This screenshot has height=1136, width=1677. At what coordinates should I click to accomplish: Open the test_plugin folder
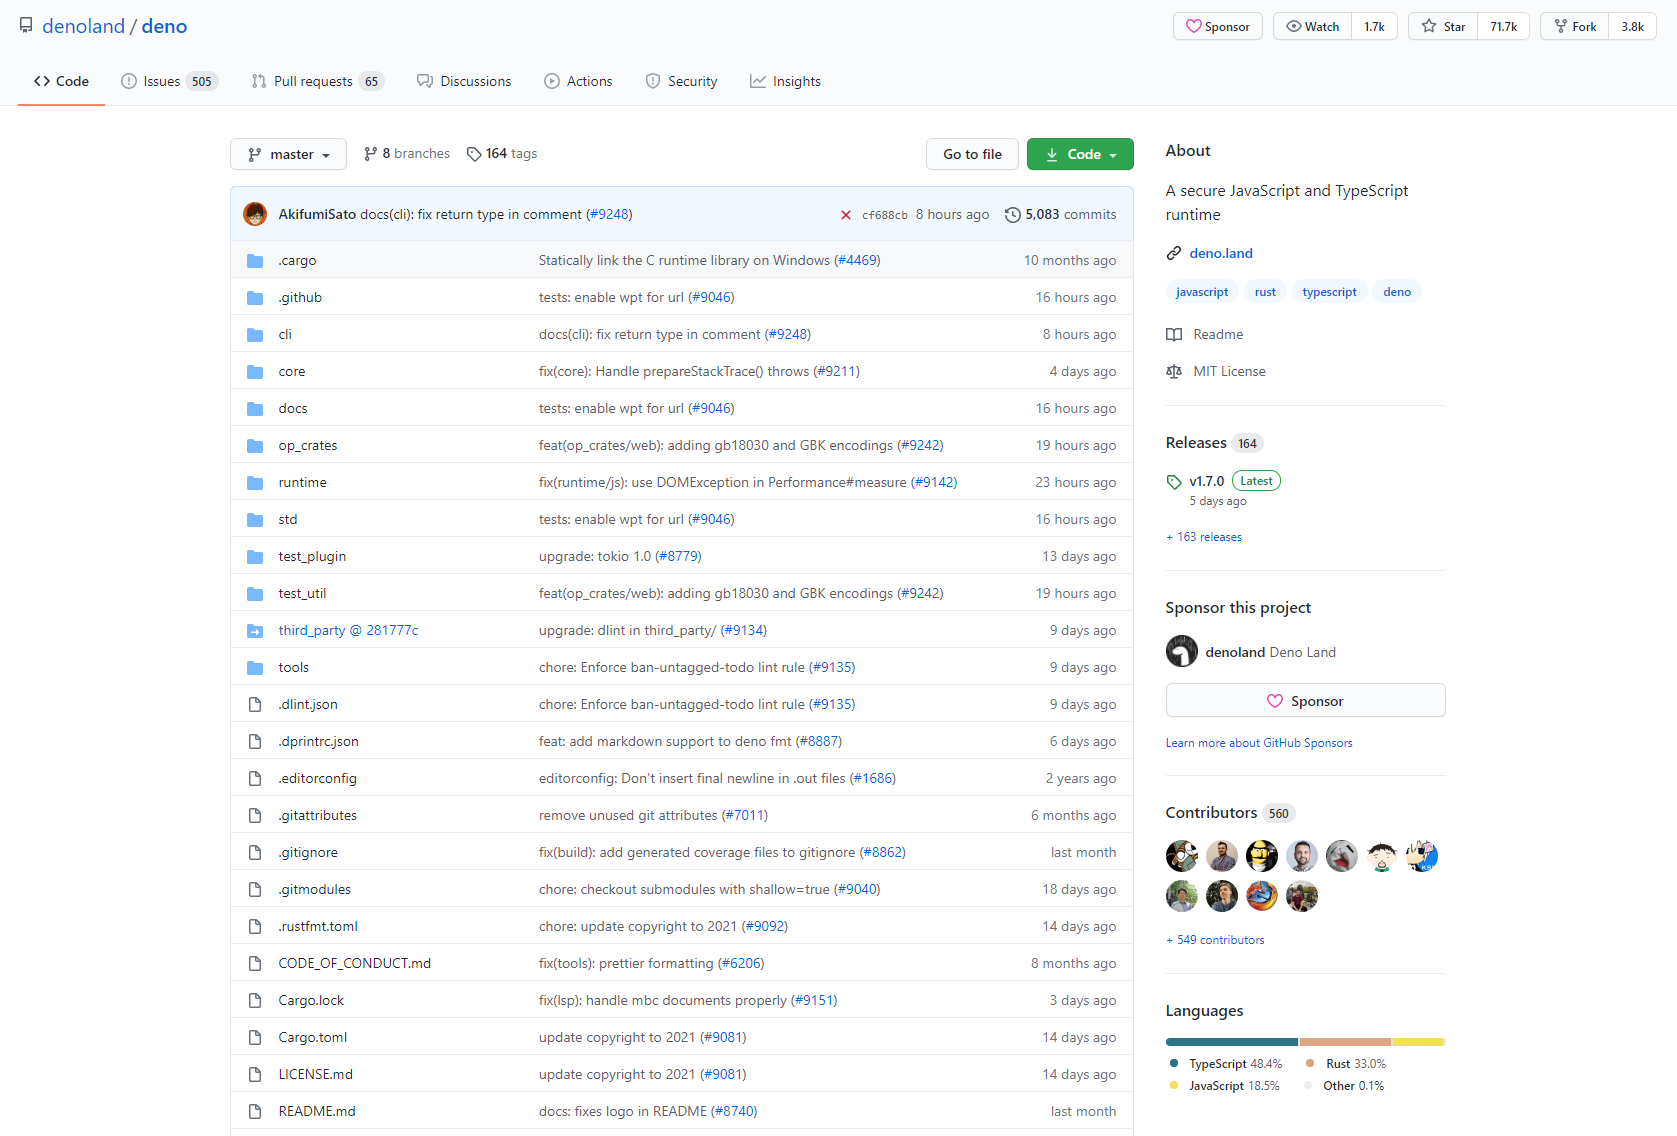312,557
